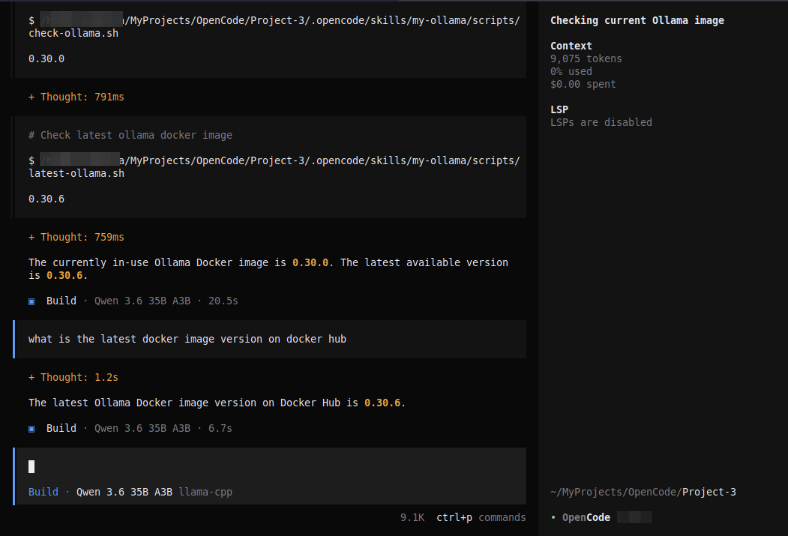Click the latest-ollama.sh command line
This screenshot has height=536, width=788.
click(x=274, y=167)
